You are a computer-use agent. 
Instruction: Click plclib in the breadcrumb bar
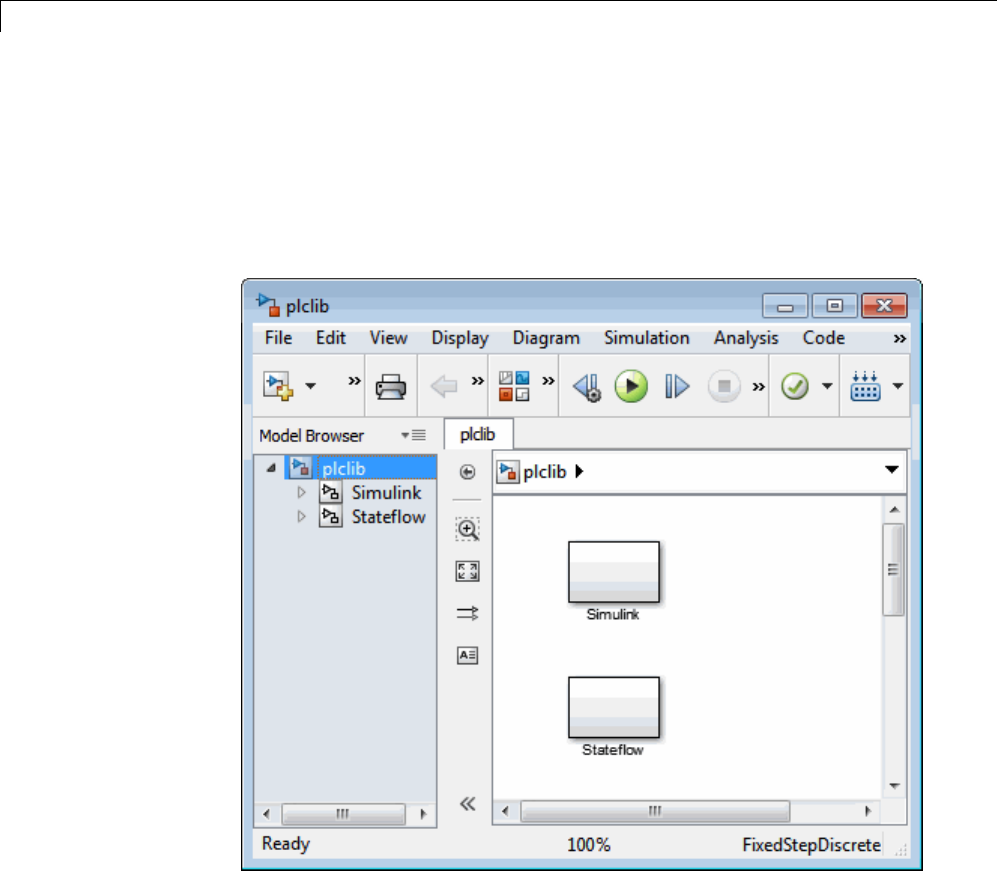pos(544,472)
